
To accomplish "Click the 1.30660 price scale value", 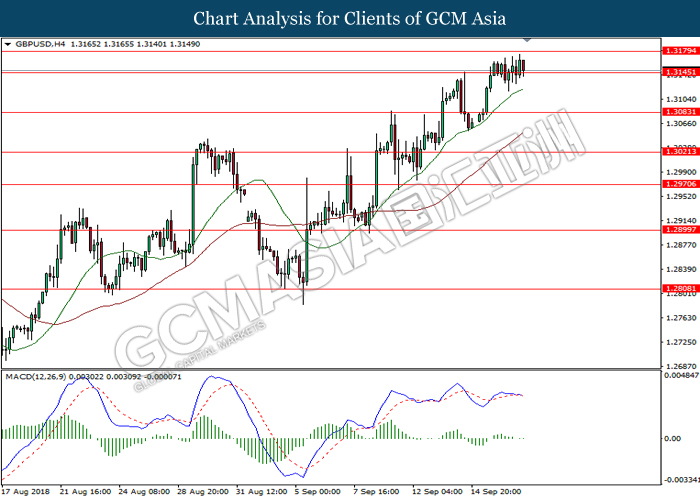I will [681, 123].
